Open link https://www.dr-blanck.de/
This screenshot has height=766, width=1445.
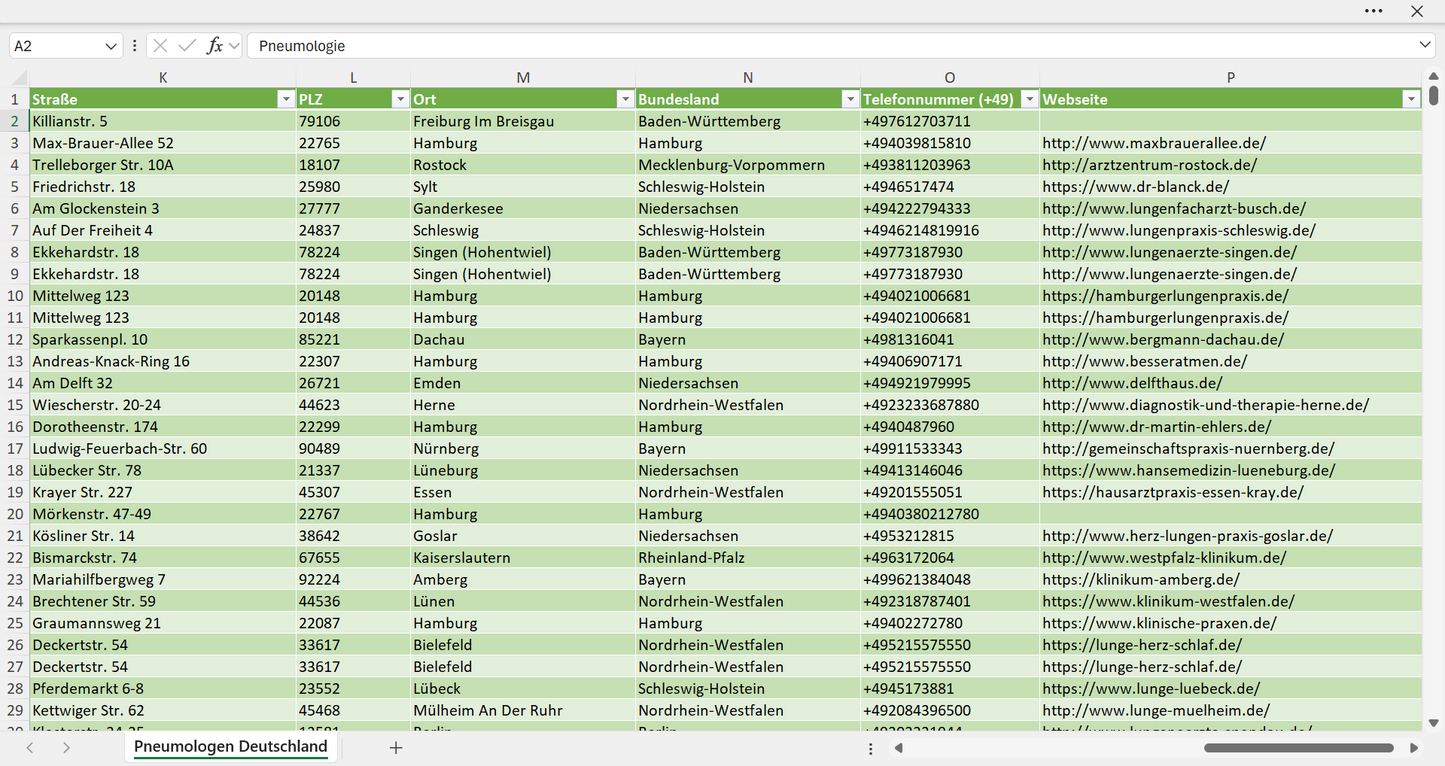[x=1136, y=187]
